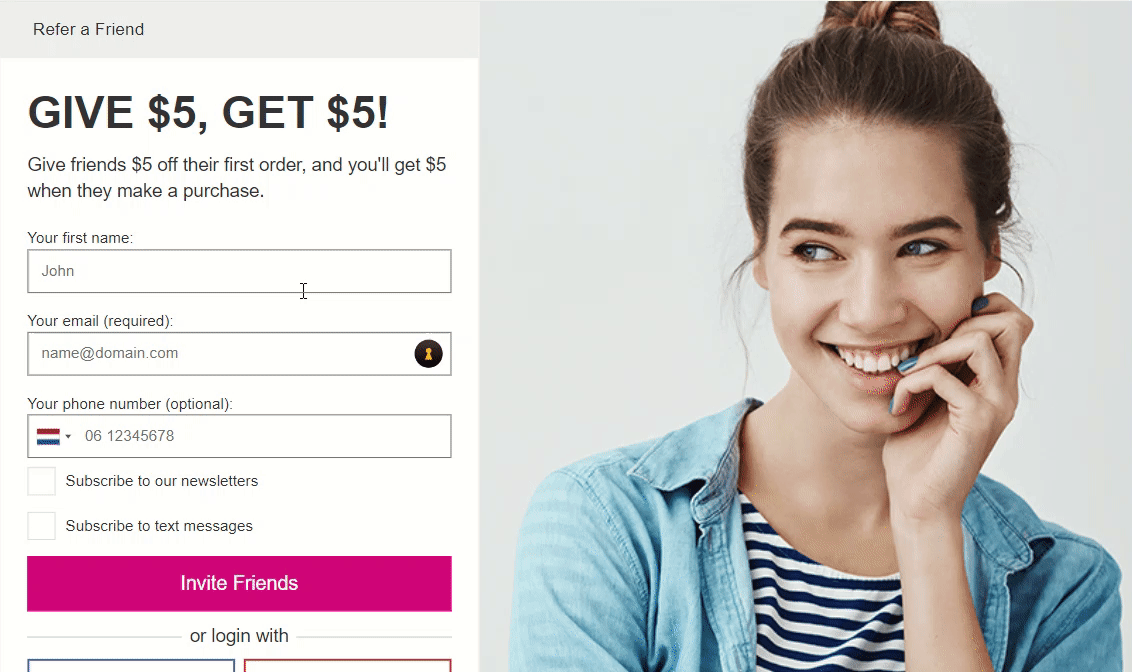The width and height of the screenshot is (1132, 672).
Task: Click the 'Subscribe to text messages' label text
Action: click(x=159, y=526)
